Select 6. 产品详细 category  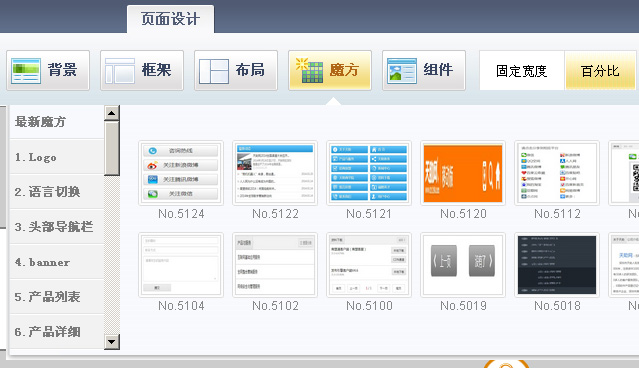(x=57, y=331)
